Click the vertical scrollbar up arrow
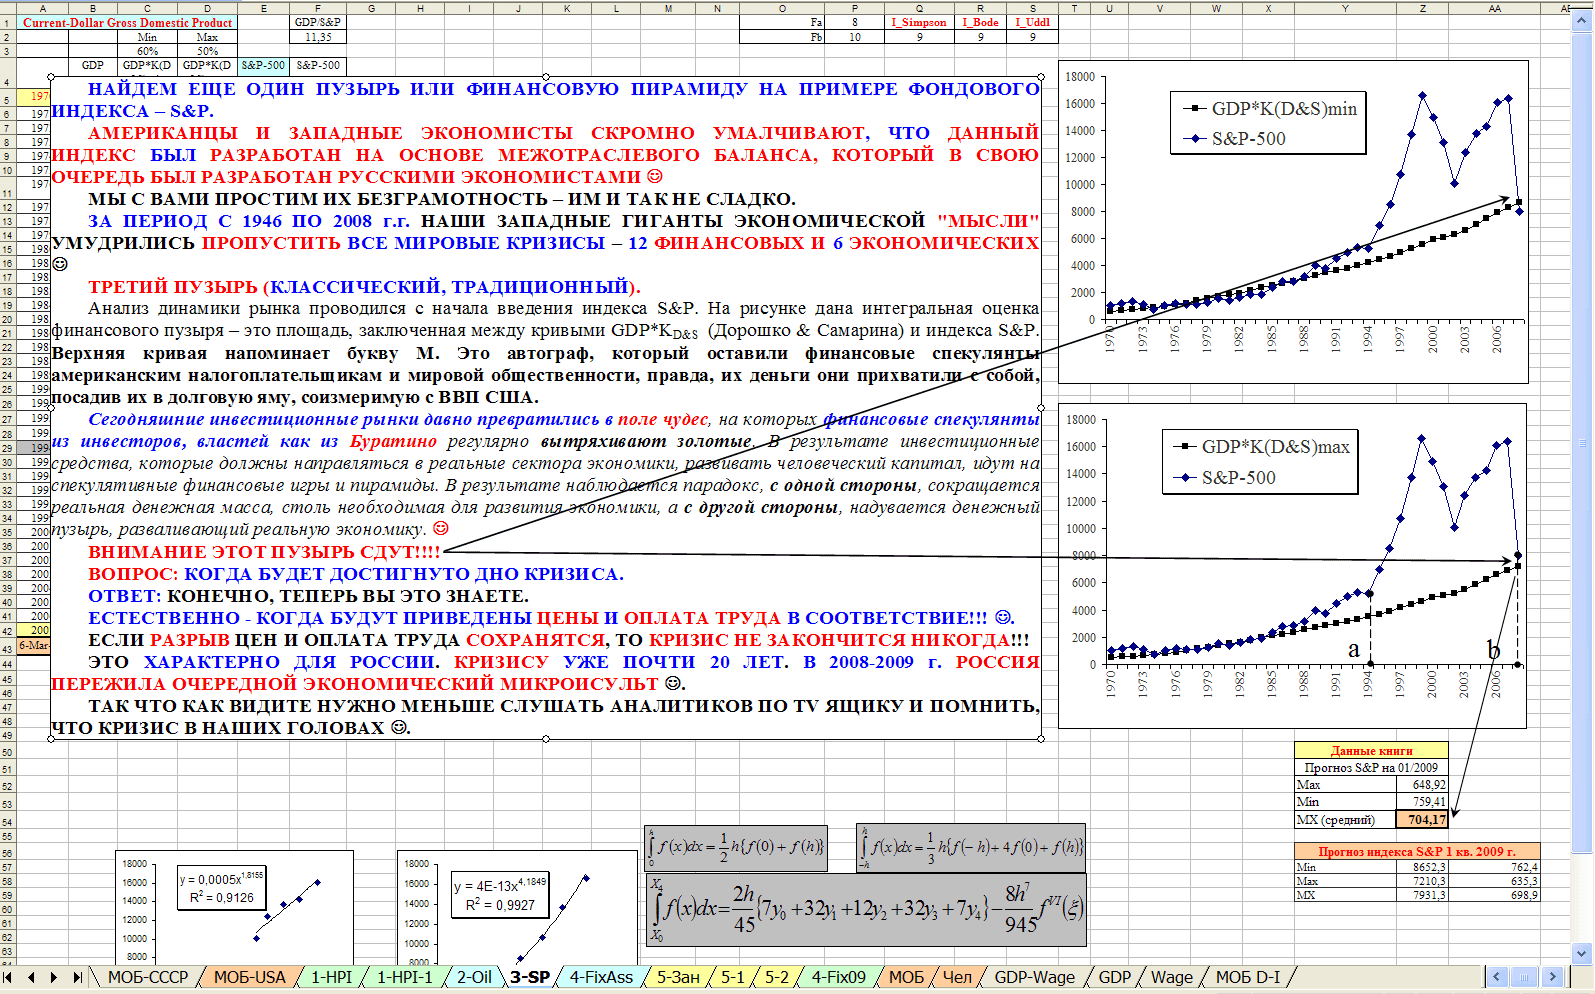 1582,20
